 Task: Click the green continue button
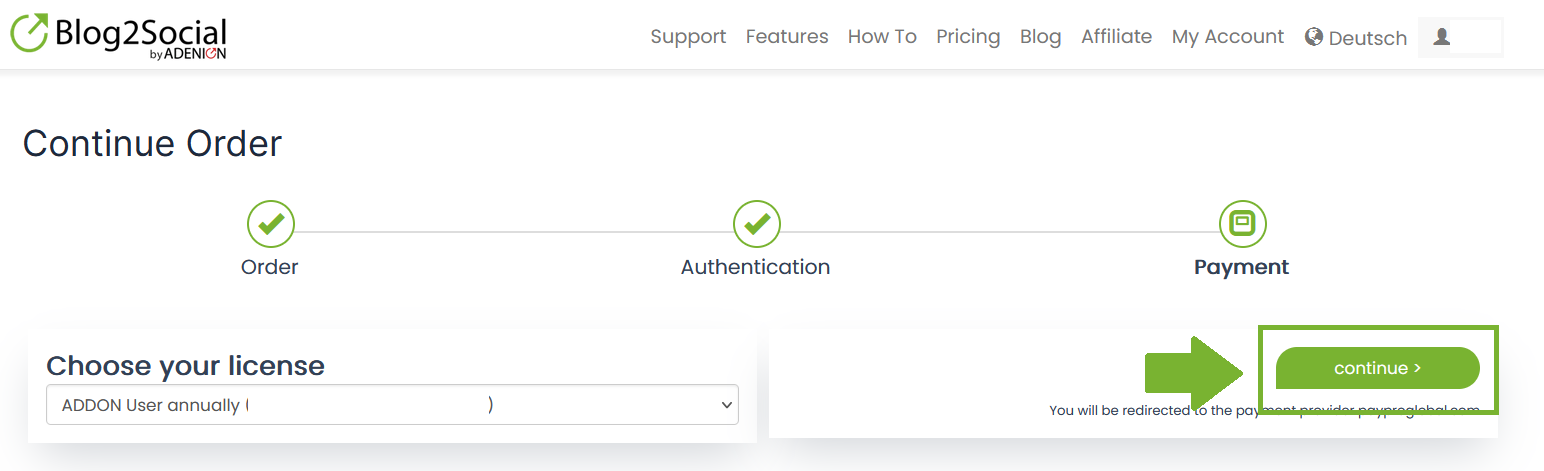click(1377, 368)
